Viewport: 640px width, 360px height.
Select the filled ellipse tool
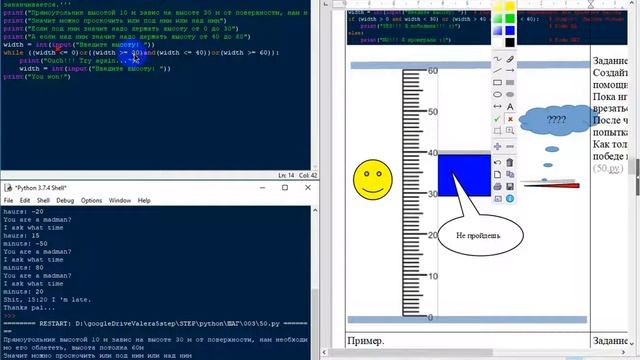[510, 95]
